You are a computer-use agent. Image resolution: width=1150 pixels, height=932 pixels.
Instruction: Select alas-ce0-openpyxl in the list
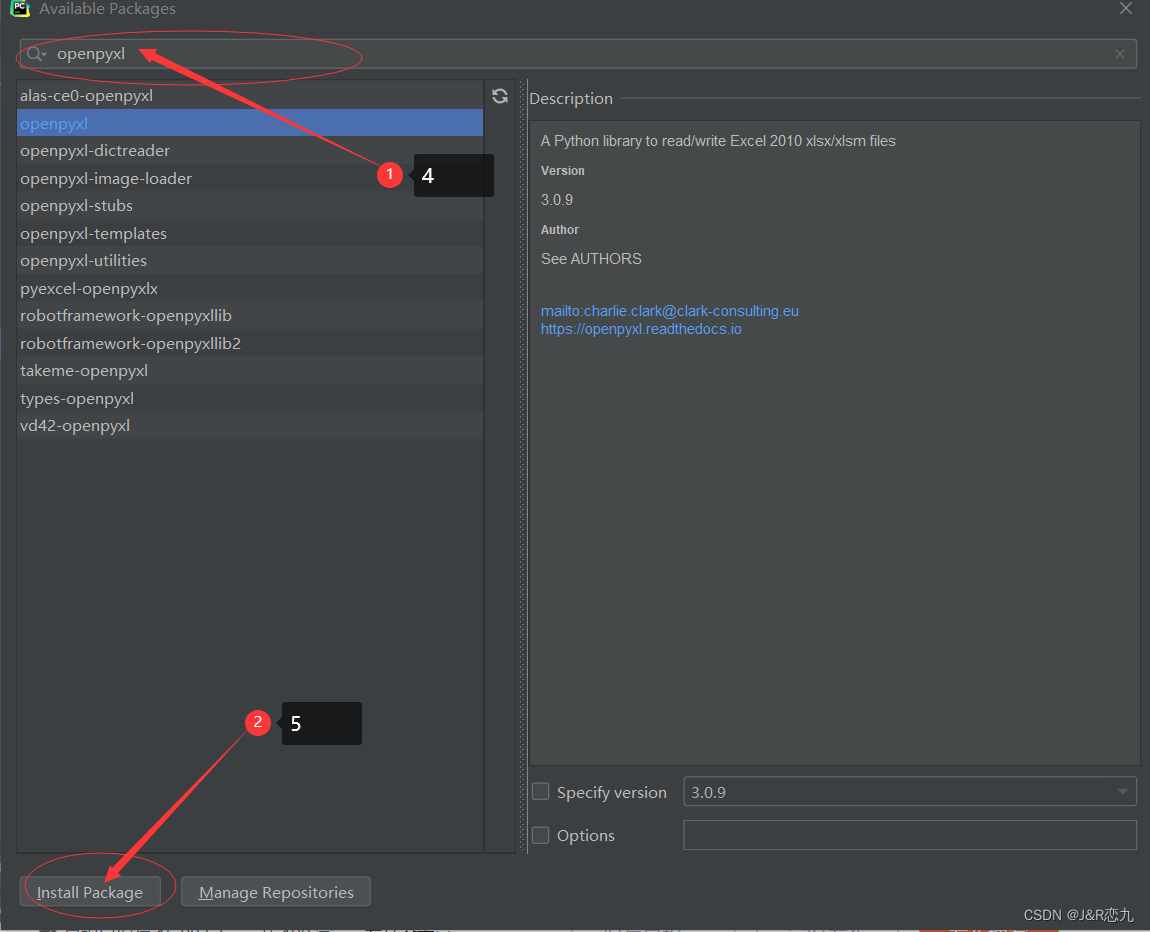click(250, 96)
